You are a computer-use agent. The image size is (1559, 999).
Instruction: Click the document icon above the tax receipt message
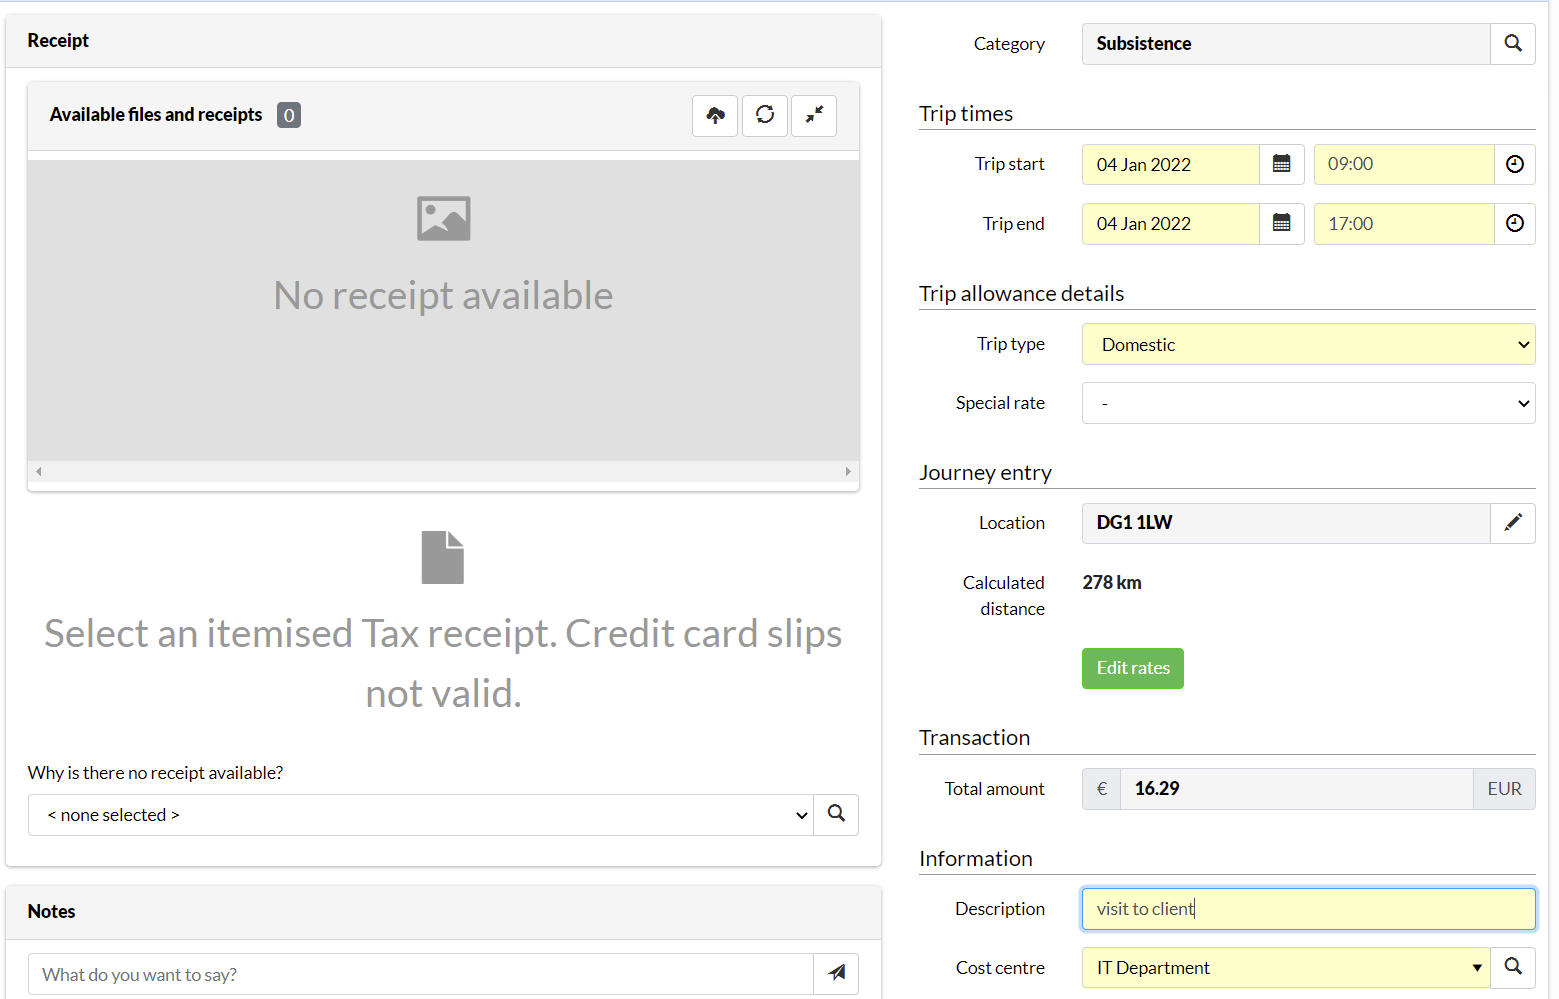coord(443,557)
